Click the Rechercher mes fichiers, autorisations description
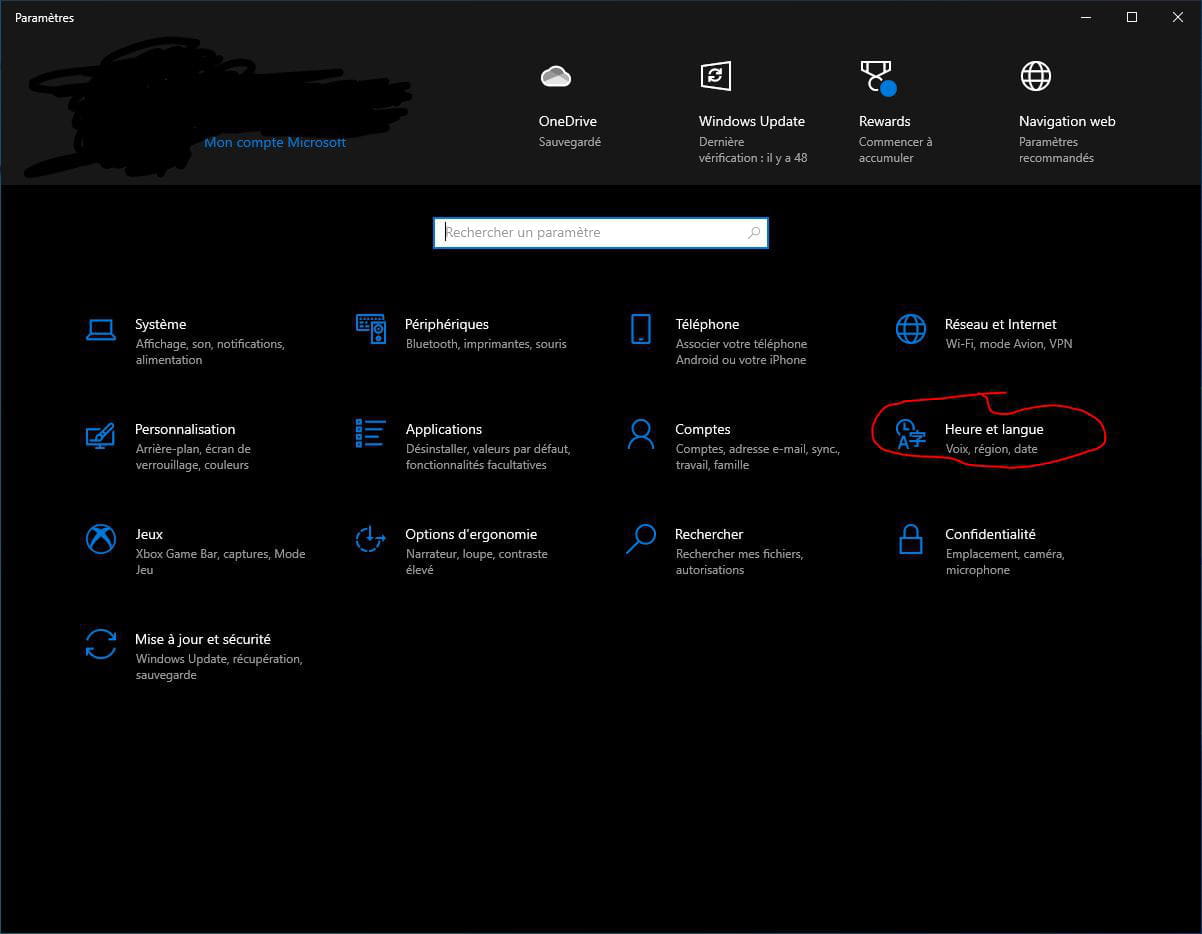The width and height of the screenshot is (1202, 934). [x=740, y=562]
